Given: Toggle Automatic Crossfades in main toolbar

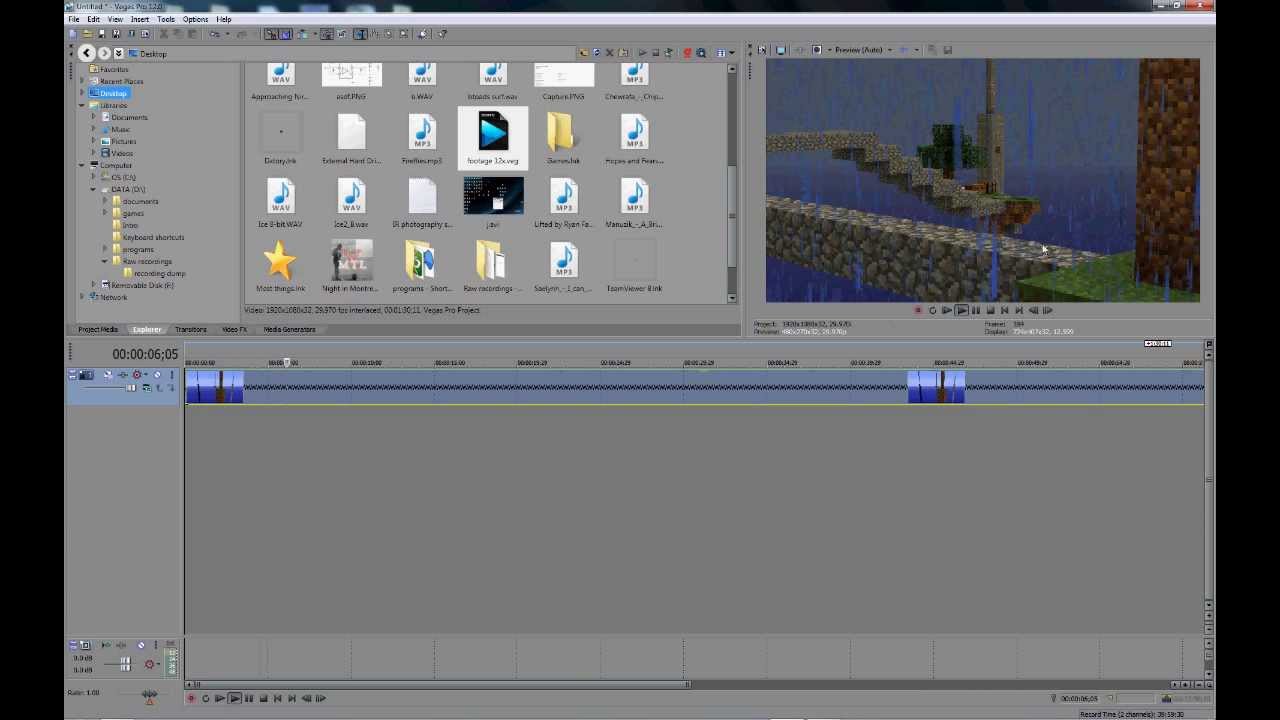Looking at the screenshot, I should coord(285,34).
